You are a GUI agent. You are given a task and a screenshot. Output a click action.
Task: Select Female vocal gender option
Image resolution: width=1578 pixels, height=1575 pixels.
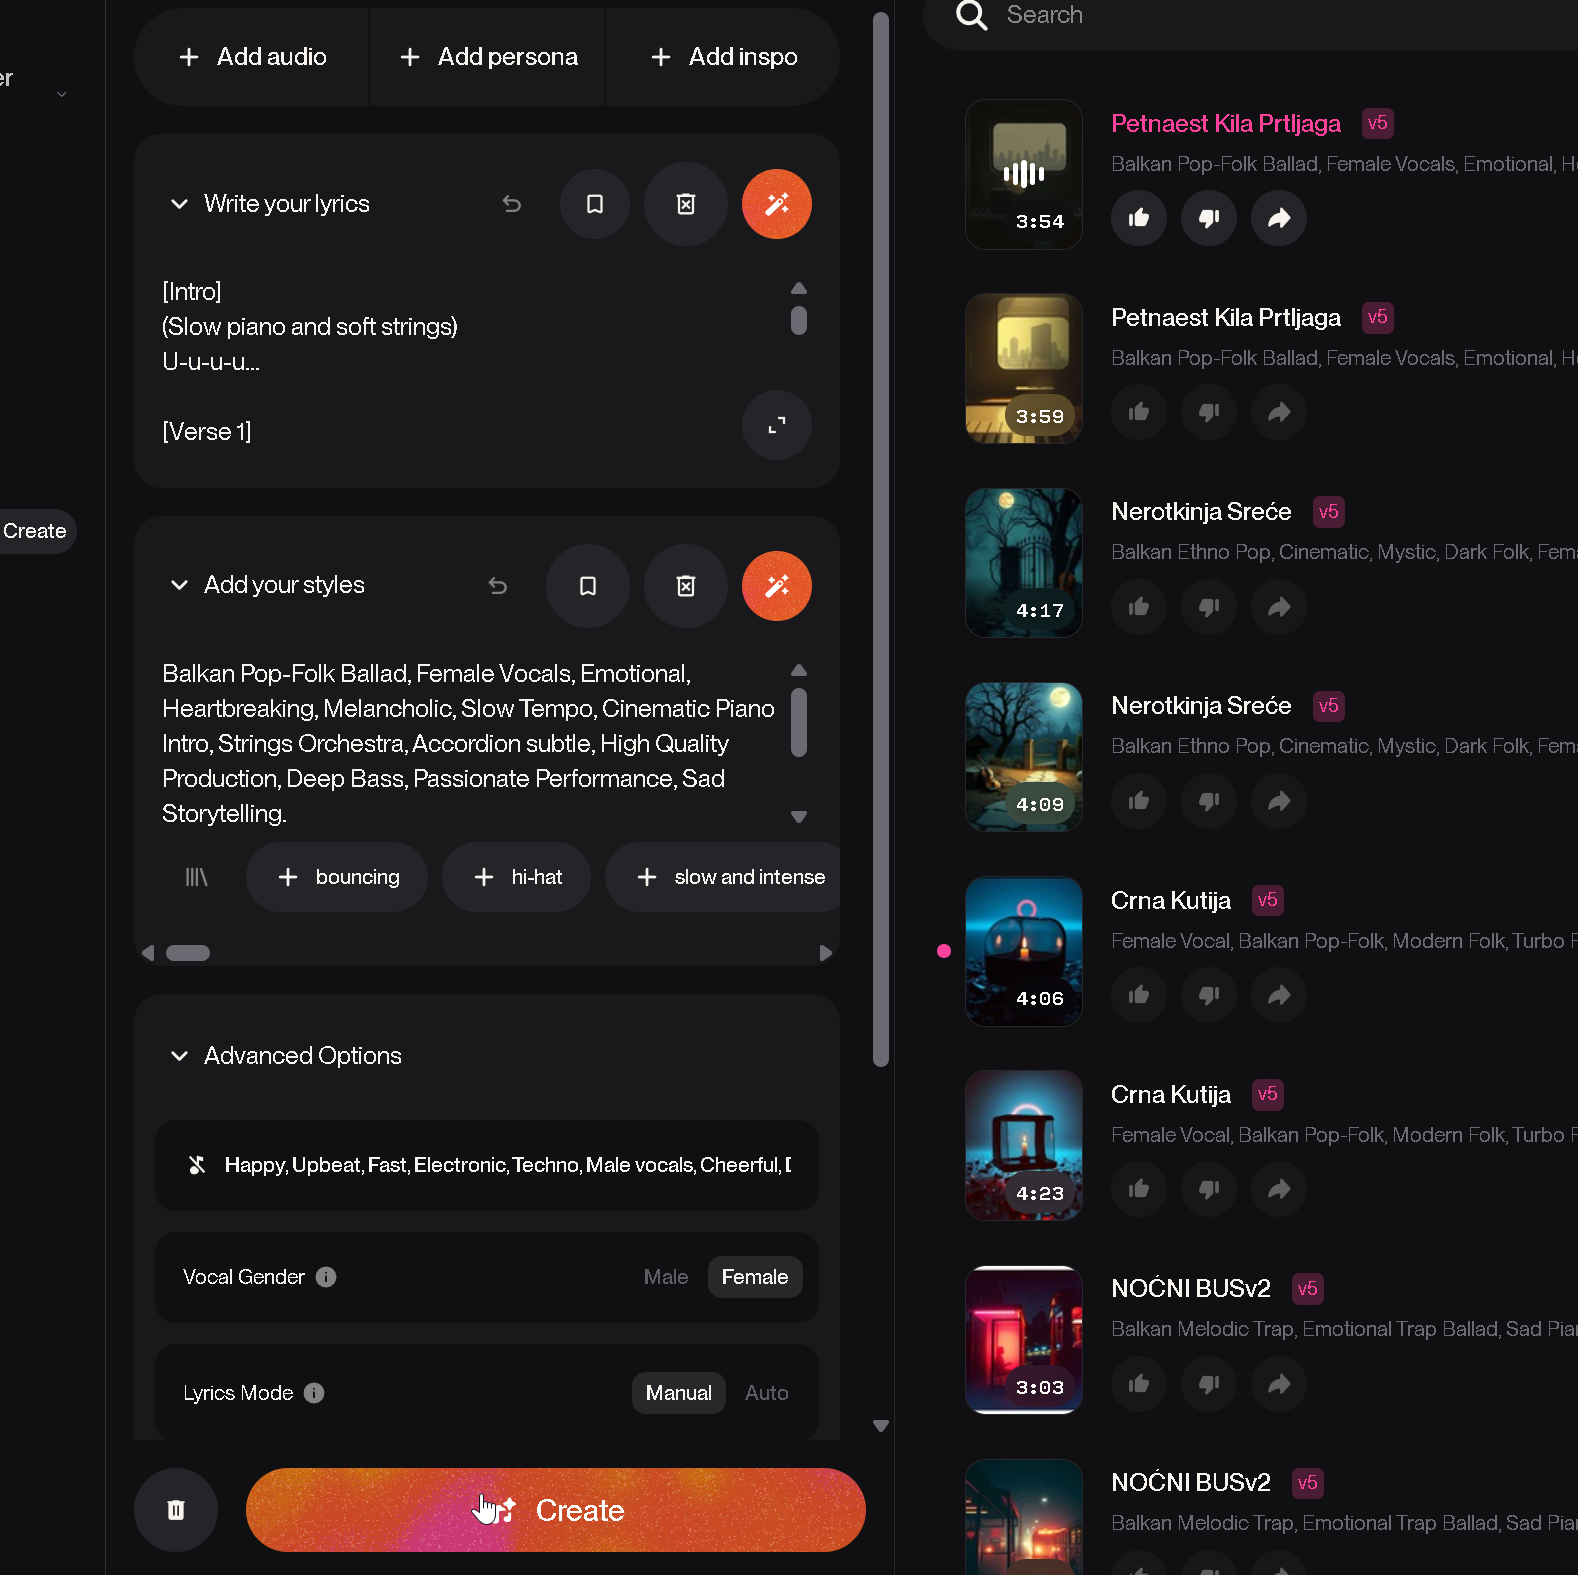(754, 1277)
